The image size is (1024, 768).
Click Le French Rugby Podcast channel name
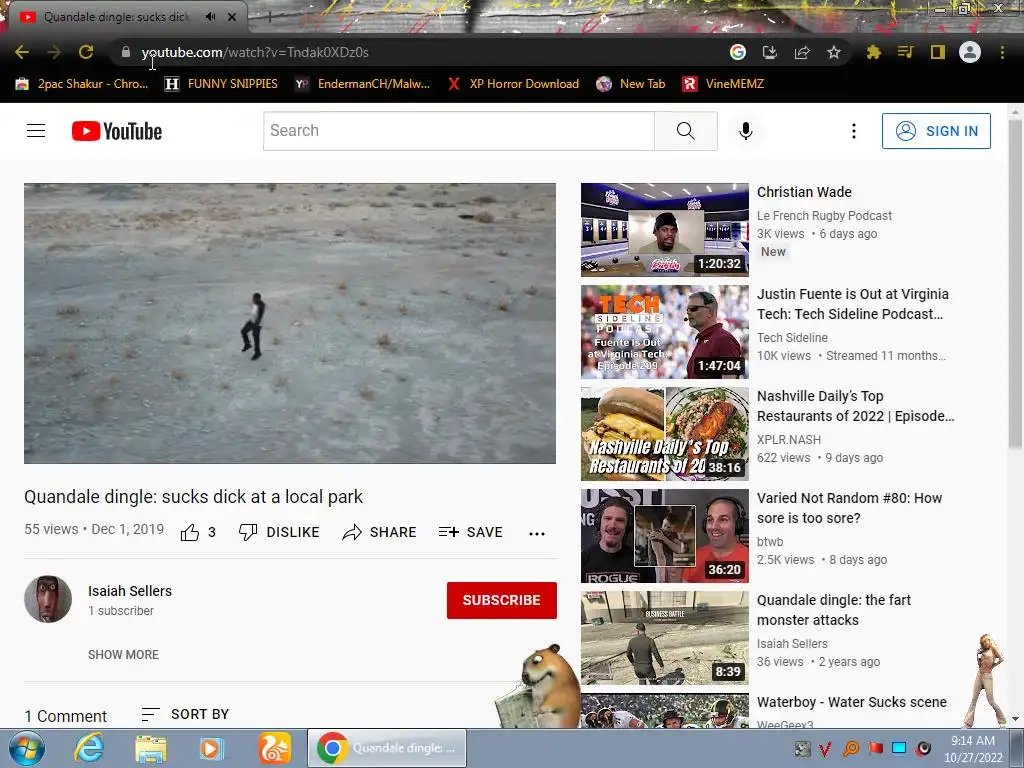click(x=824, y=216)
